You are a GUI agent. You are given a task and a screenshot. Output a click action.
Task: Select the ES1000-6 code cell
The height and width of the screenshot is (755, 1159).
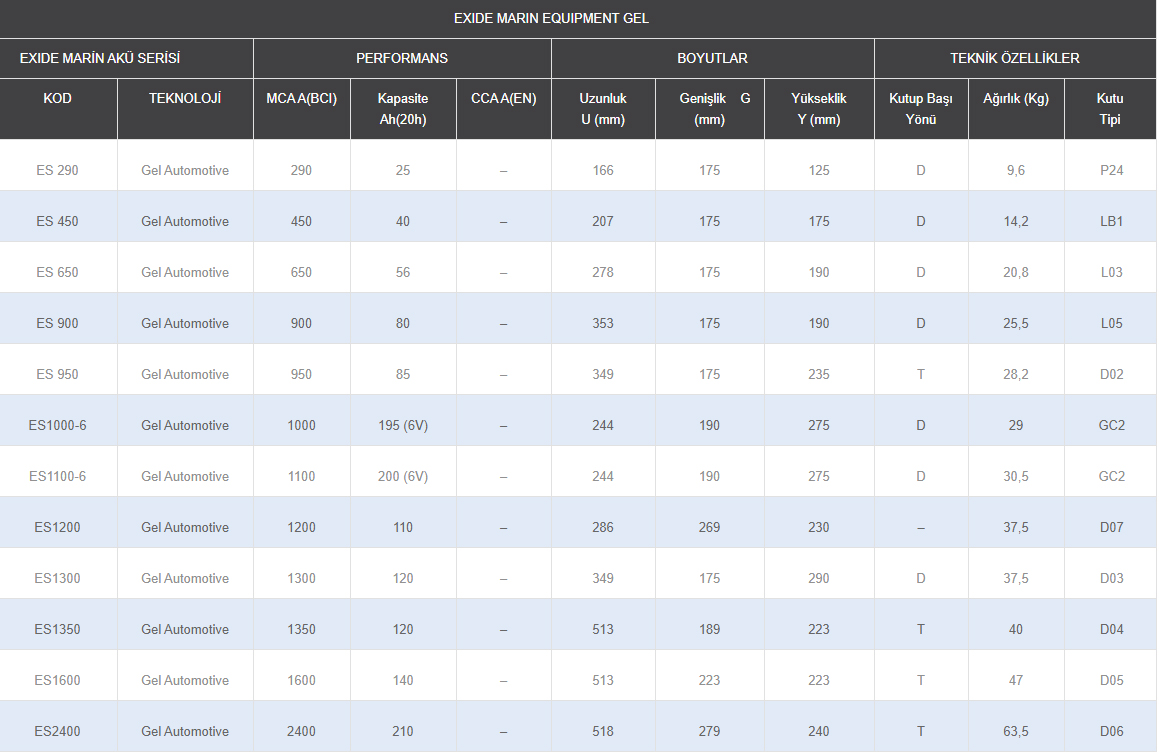(x=58, y=425)
